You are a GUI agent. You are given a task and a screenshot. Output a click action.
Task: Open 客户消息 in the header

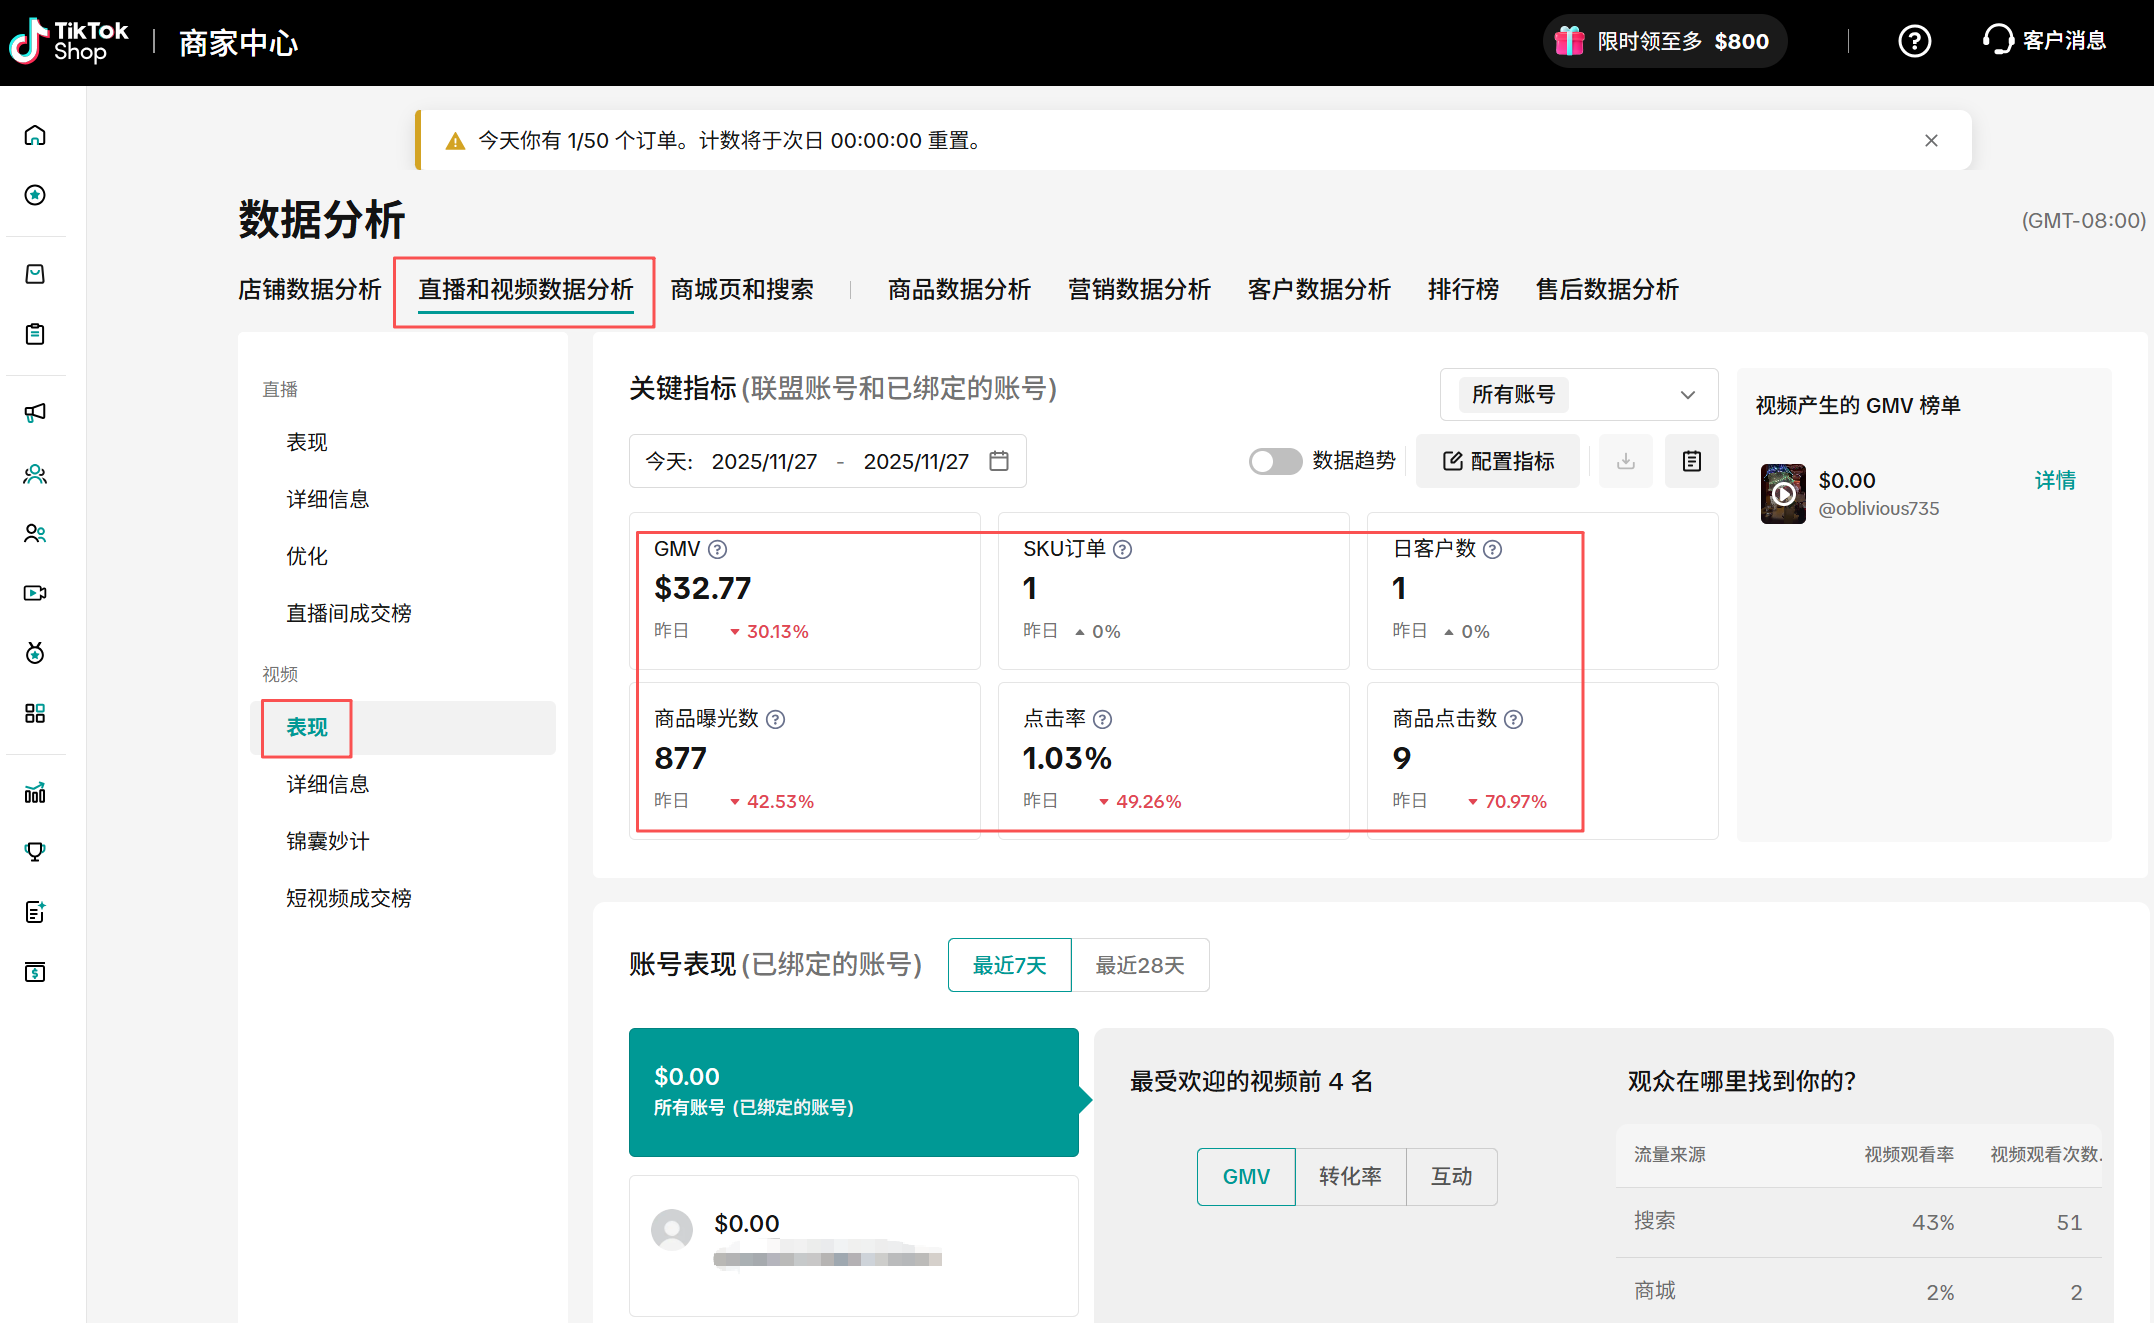pos(2044,40)
